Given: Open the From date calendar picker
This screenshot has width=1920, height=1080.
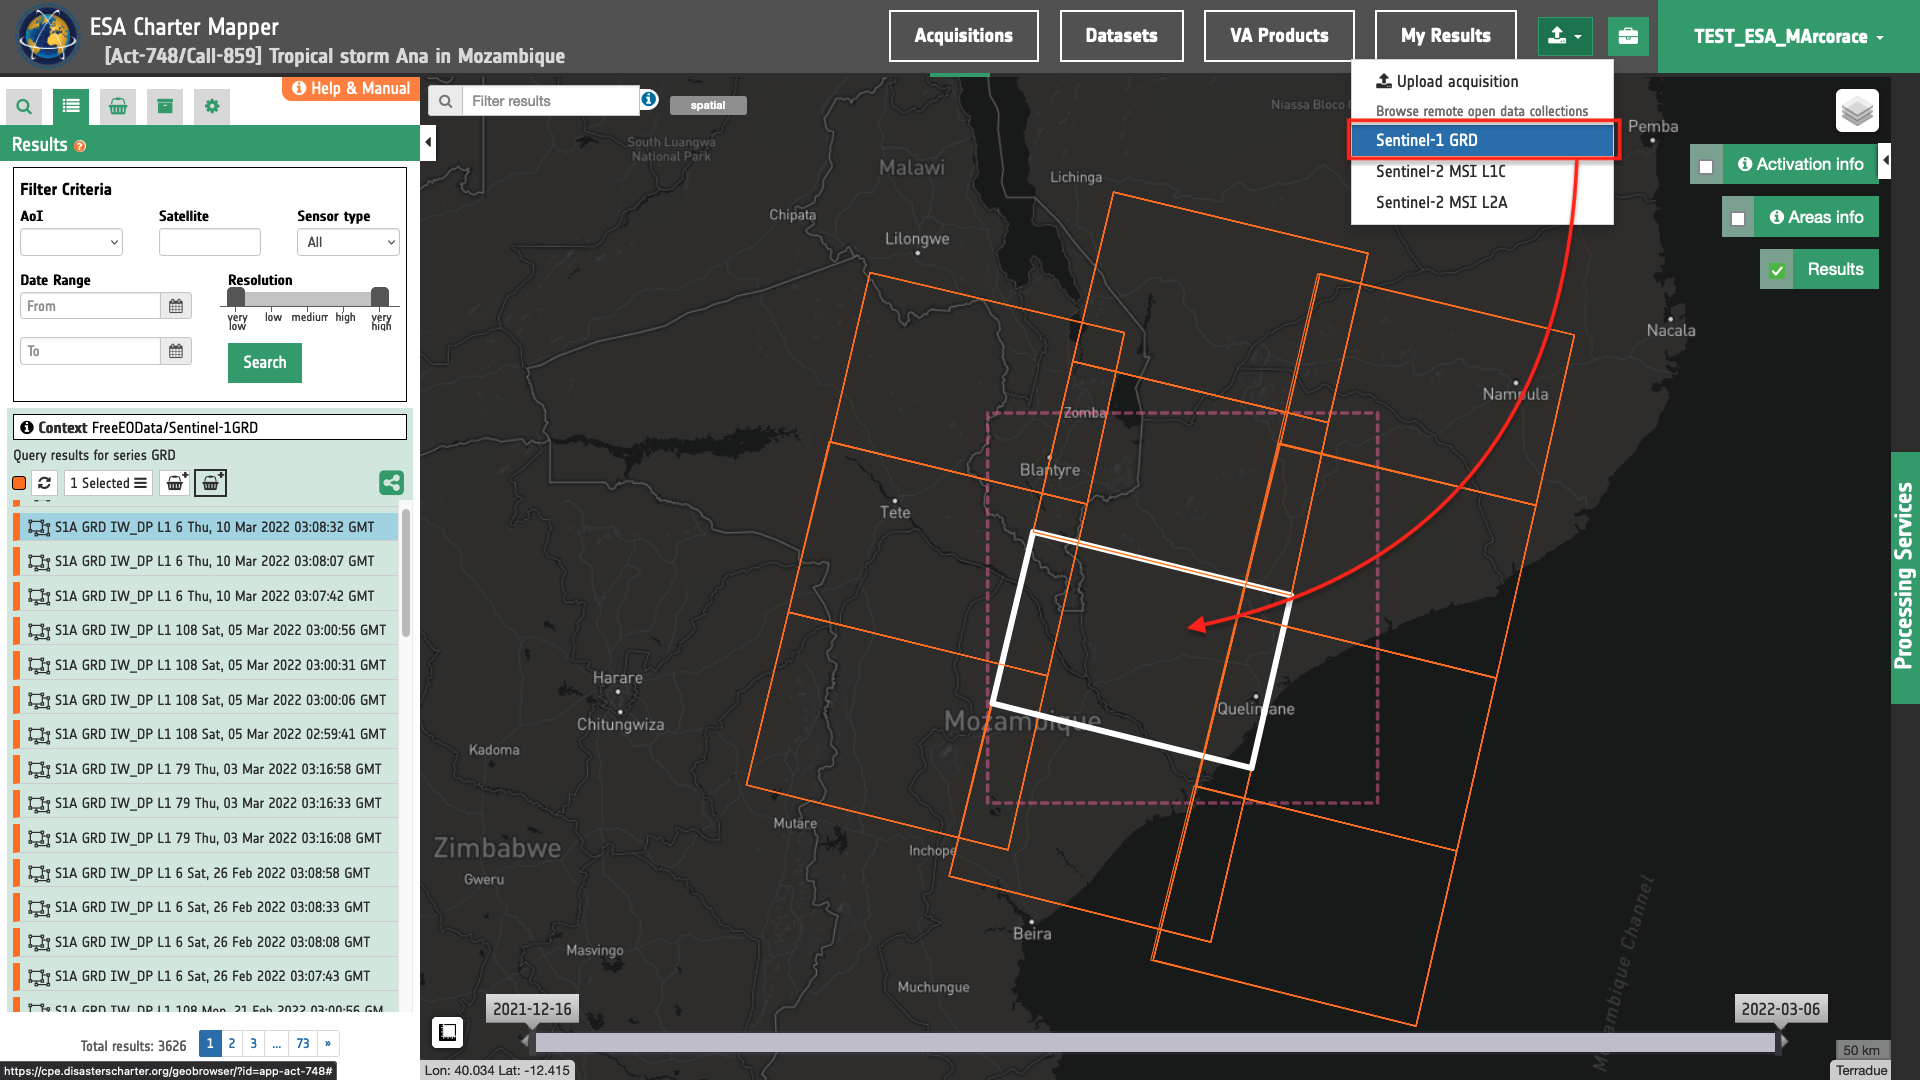Looking at the screenshot, I should 176,306.
